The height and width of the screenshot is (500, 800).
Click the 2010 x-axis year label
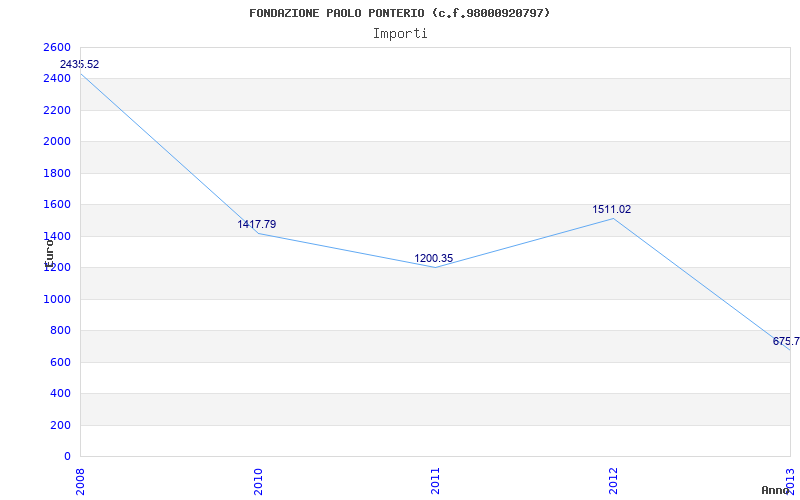258,481
